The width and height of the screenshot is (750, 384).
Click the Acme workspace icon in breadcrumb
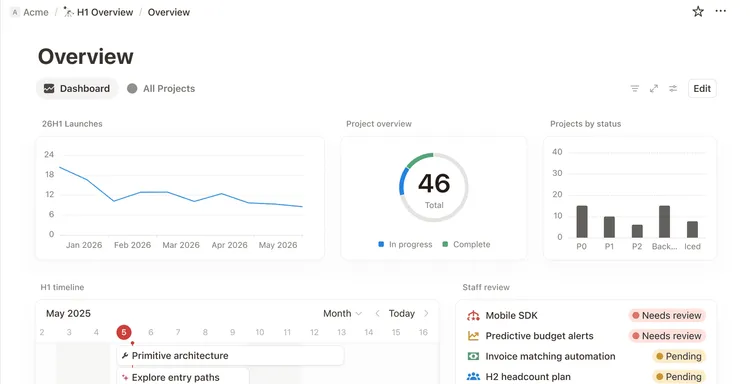pos(15,12)
